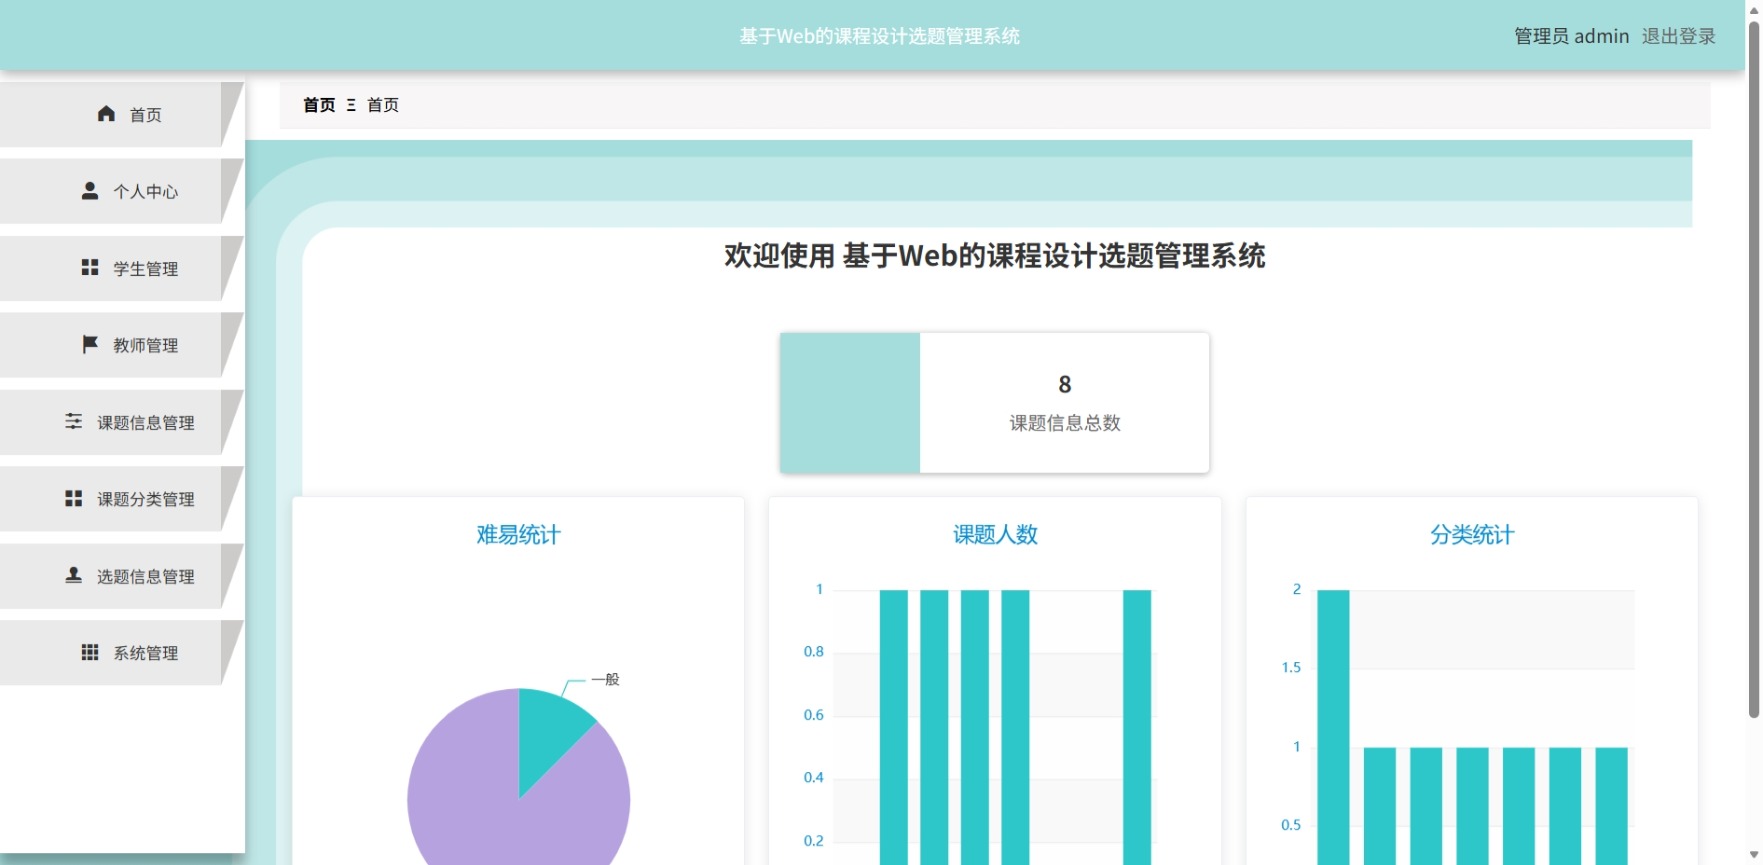This screenshot has width=1763, height=865.
Task: Click the 1.5 axis label in 分类统计
Action: pos(1291,668)
